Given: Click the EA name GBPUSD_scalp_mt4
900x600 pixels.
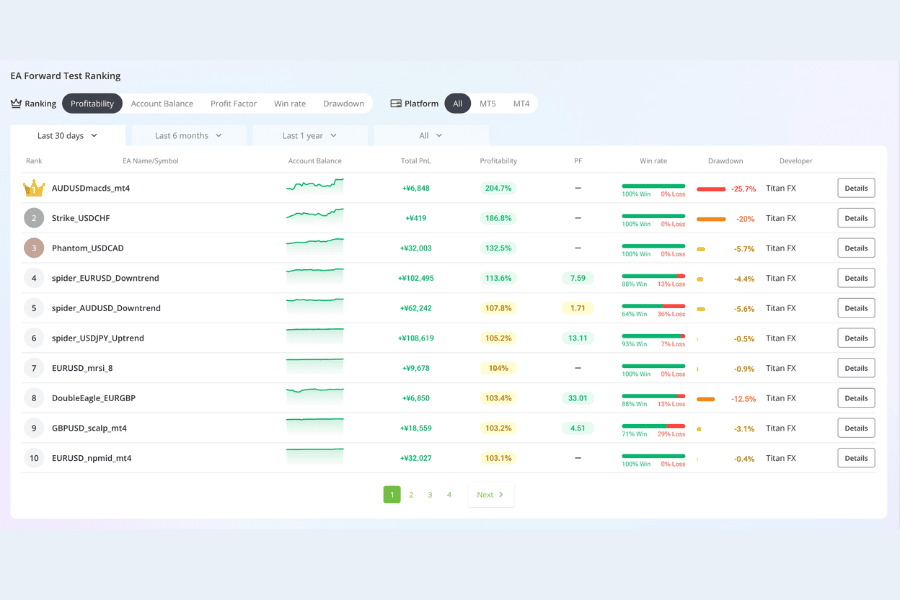Looking at the screenshot, I should pyautogui.click(x=89, y=428).
